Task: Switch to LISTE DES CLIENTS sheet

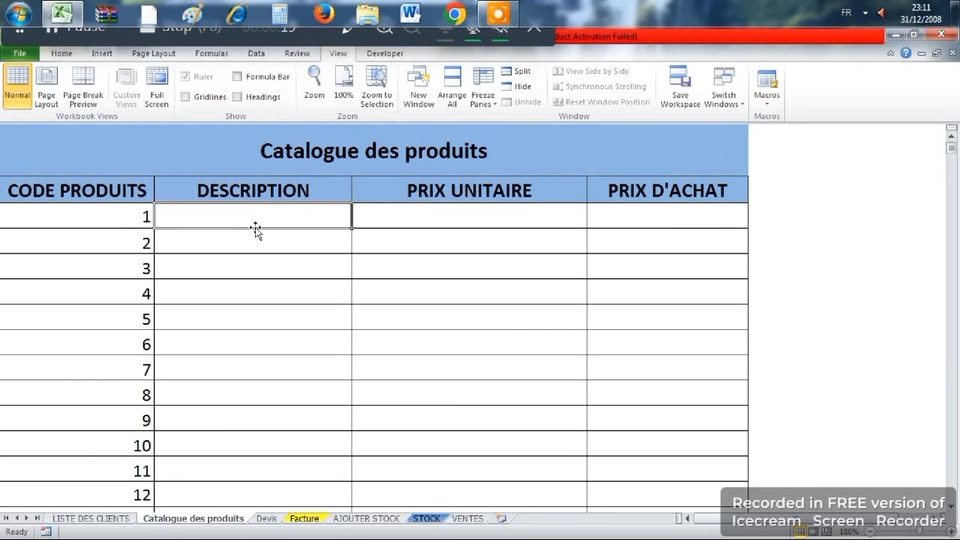Action: pyautogui.click(x=91, y=518)
